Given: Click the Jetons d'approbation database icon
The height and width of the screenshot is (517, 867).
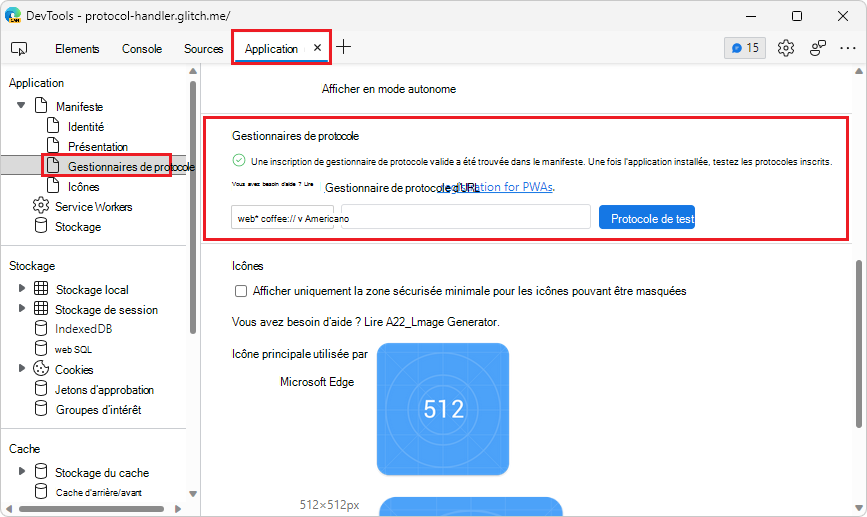Looking at the screenshot, I should pos(41,388).
